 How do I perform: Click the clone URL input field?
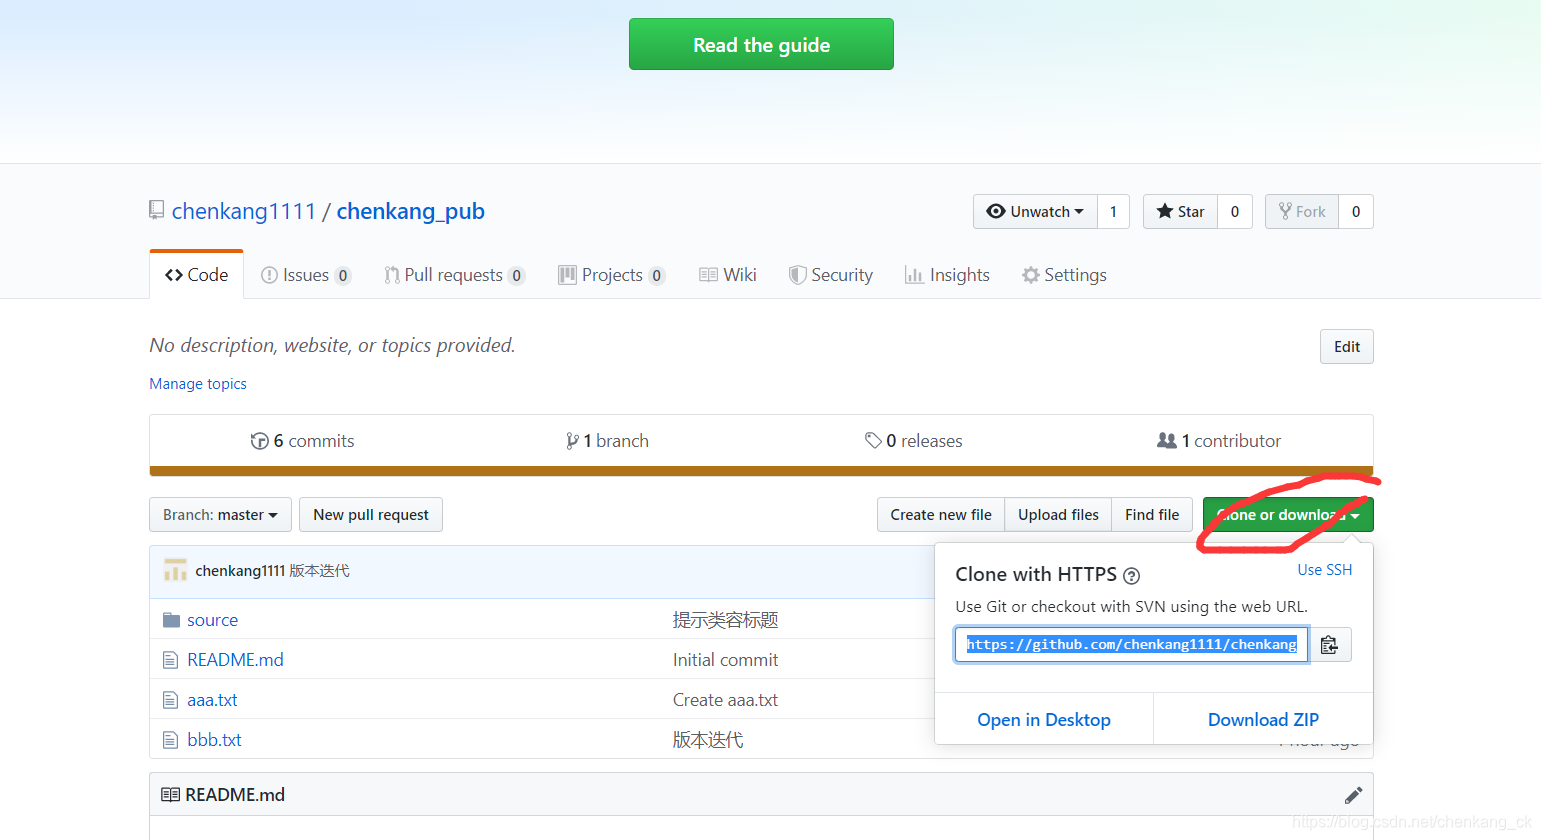pyautogui.click(x=1131, y=644)
